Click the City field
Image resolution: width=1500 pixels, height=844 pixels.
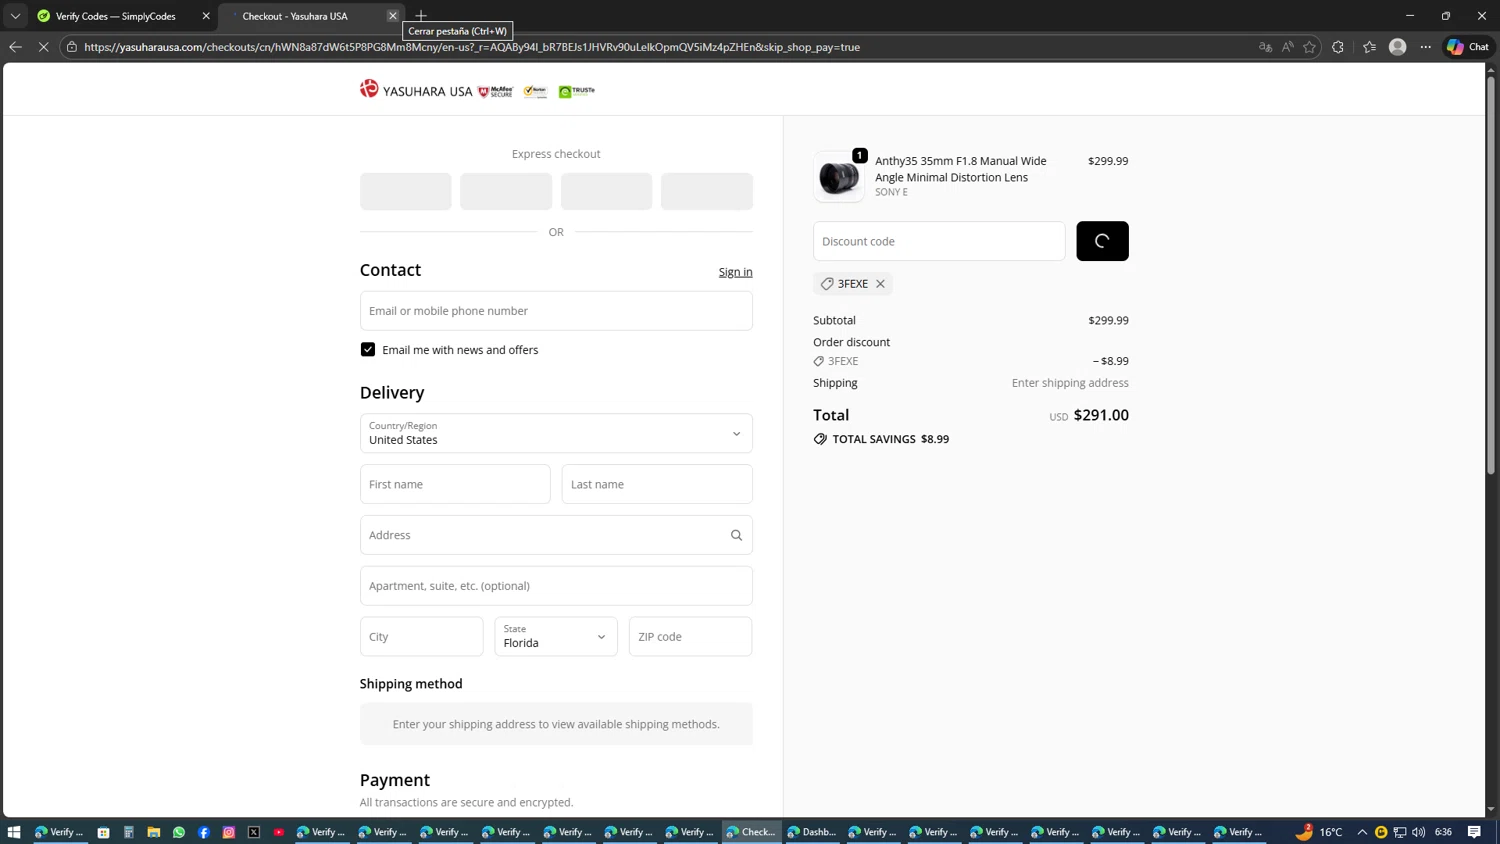pyautogui.click(x=422, y=636)
